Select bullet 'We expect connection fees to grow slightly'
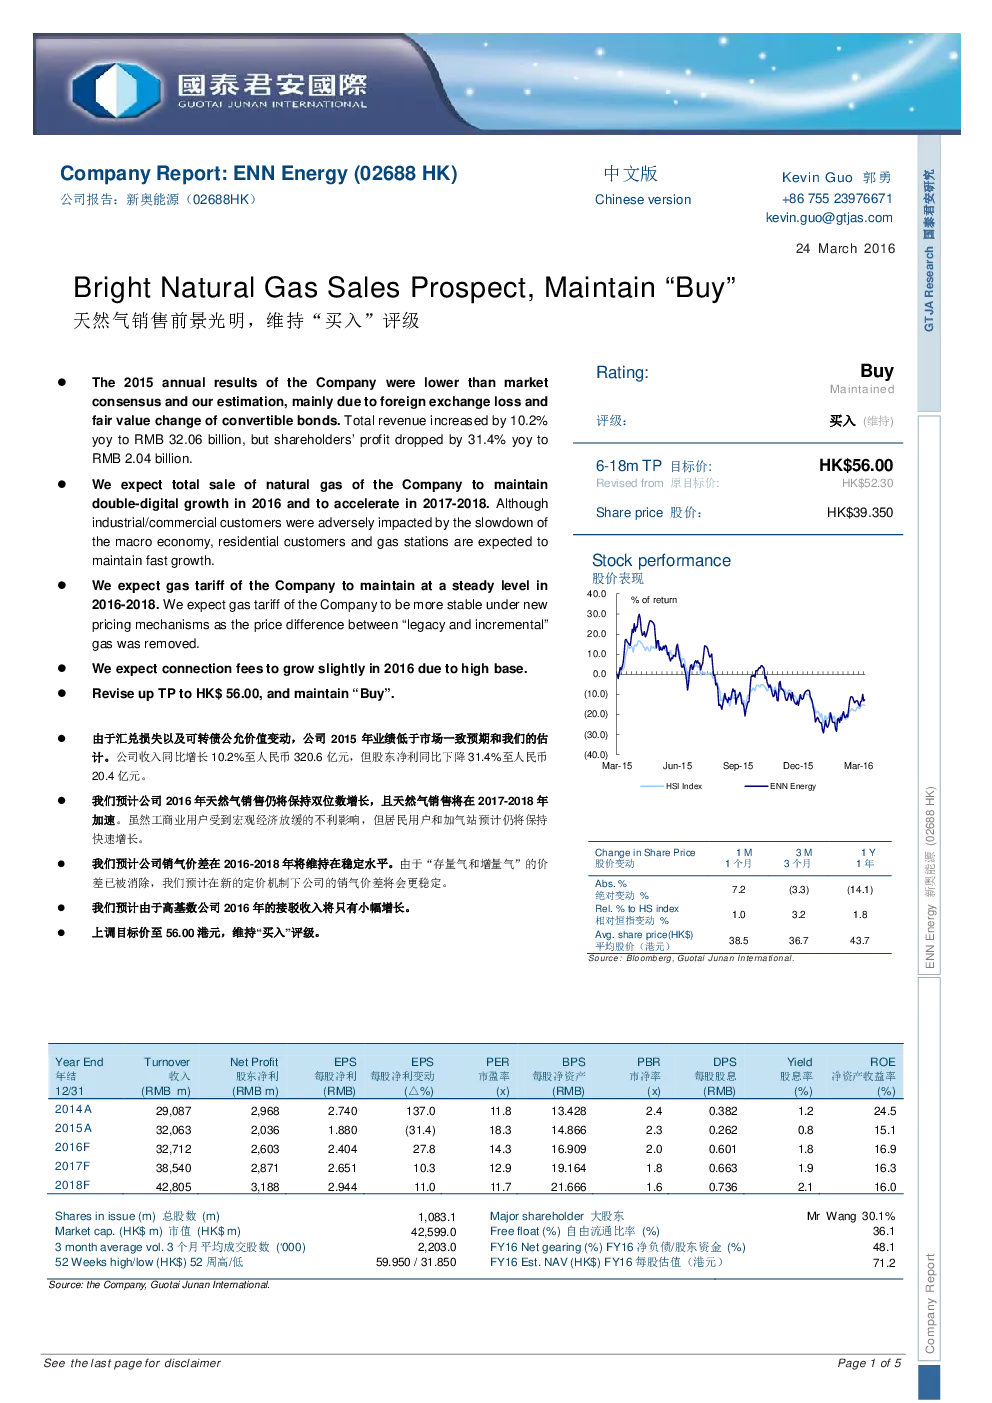The image size is (992, 1403). 309,668
